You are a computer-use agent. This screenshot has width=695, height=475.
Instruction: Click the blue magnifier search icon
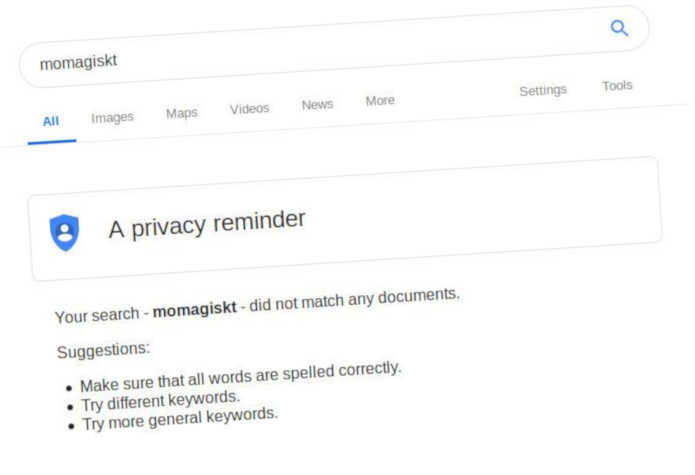[620, 28]
